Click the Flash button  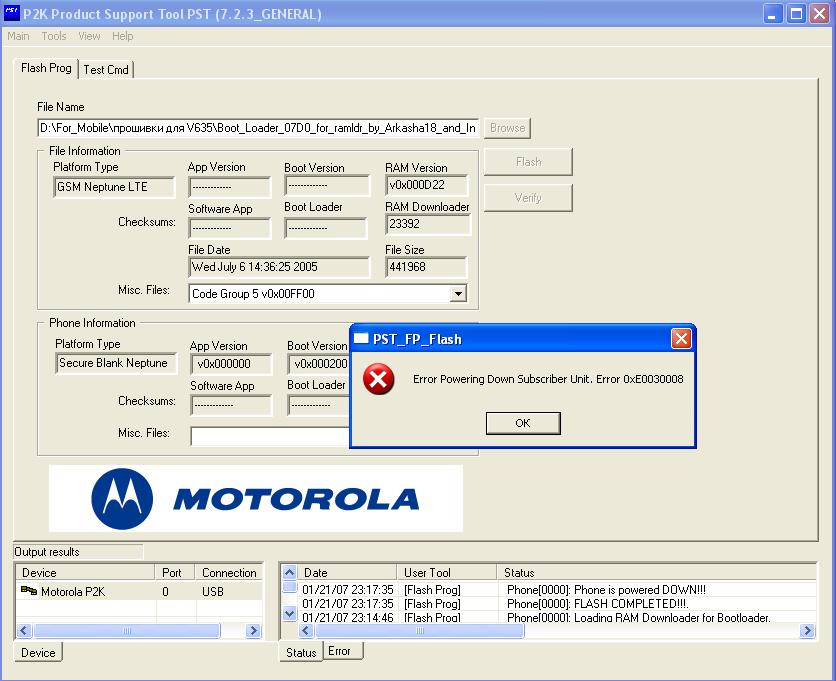(x=528, y=162)
